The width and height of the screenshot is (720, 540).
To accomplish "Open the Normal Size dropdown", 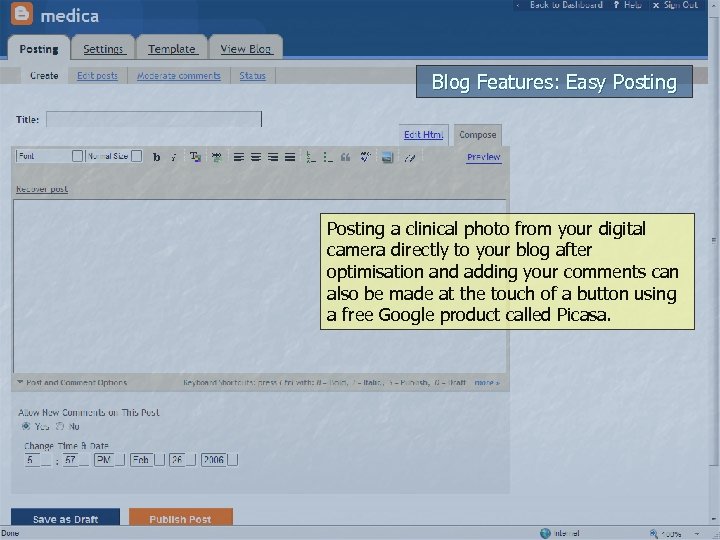I will 114,156.
